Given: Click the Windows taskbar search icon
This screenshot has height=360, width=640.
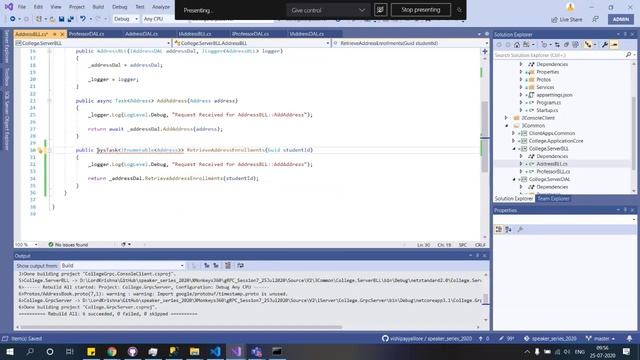Looking at the screenshot, I should (30, 351).
